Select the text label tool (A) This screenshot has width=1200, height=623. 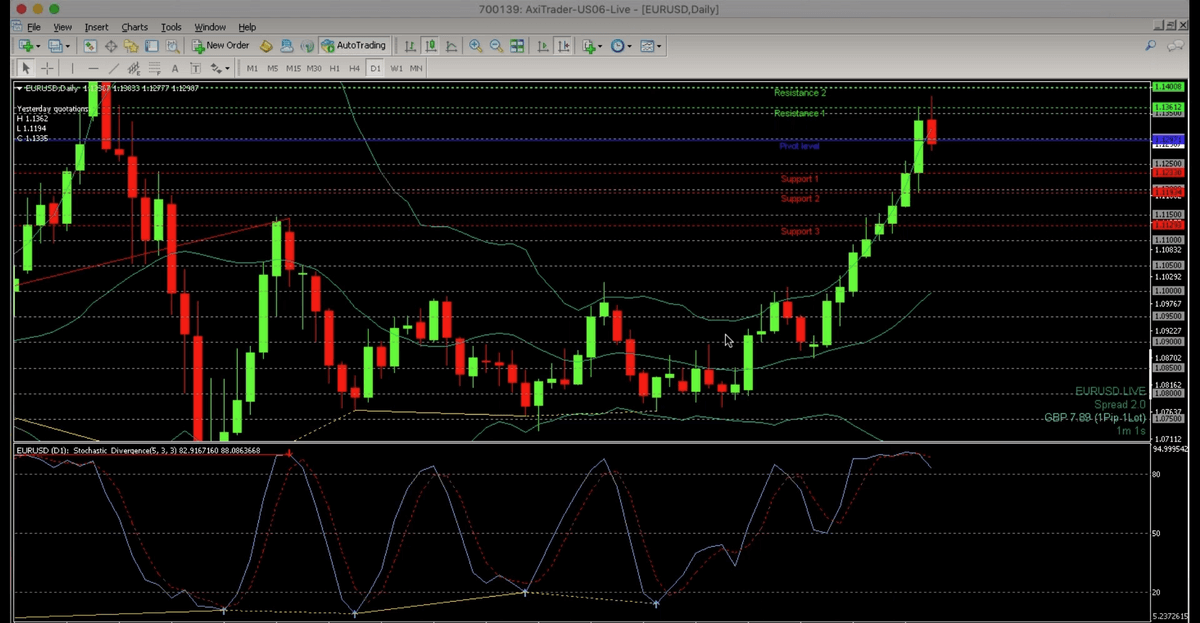tap(175, 68)
